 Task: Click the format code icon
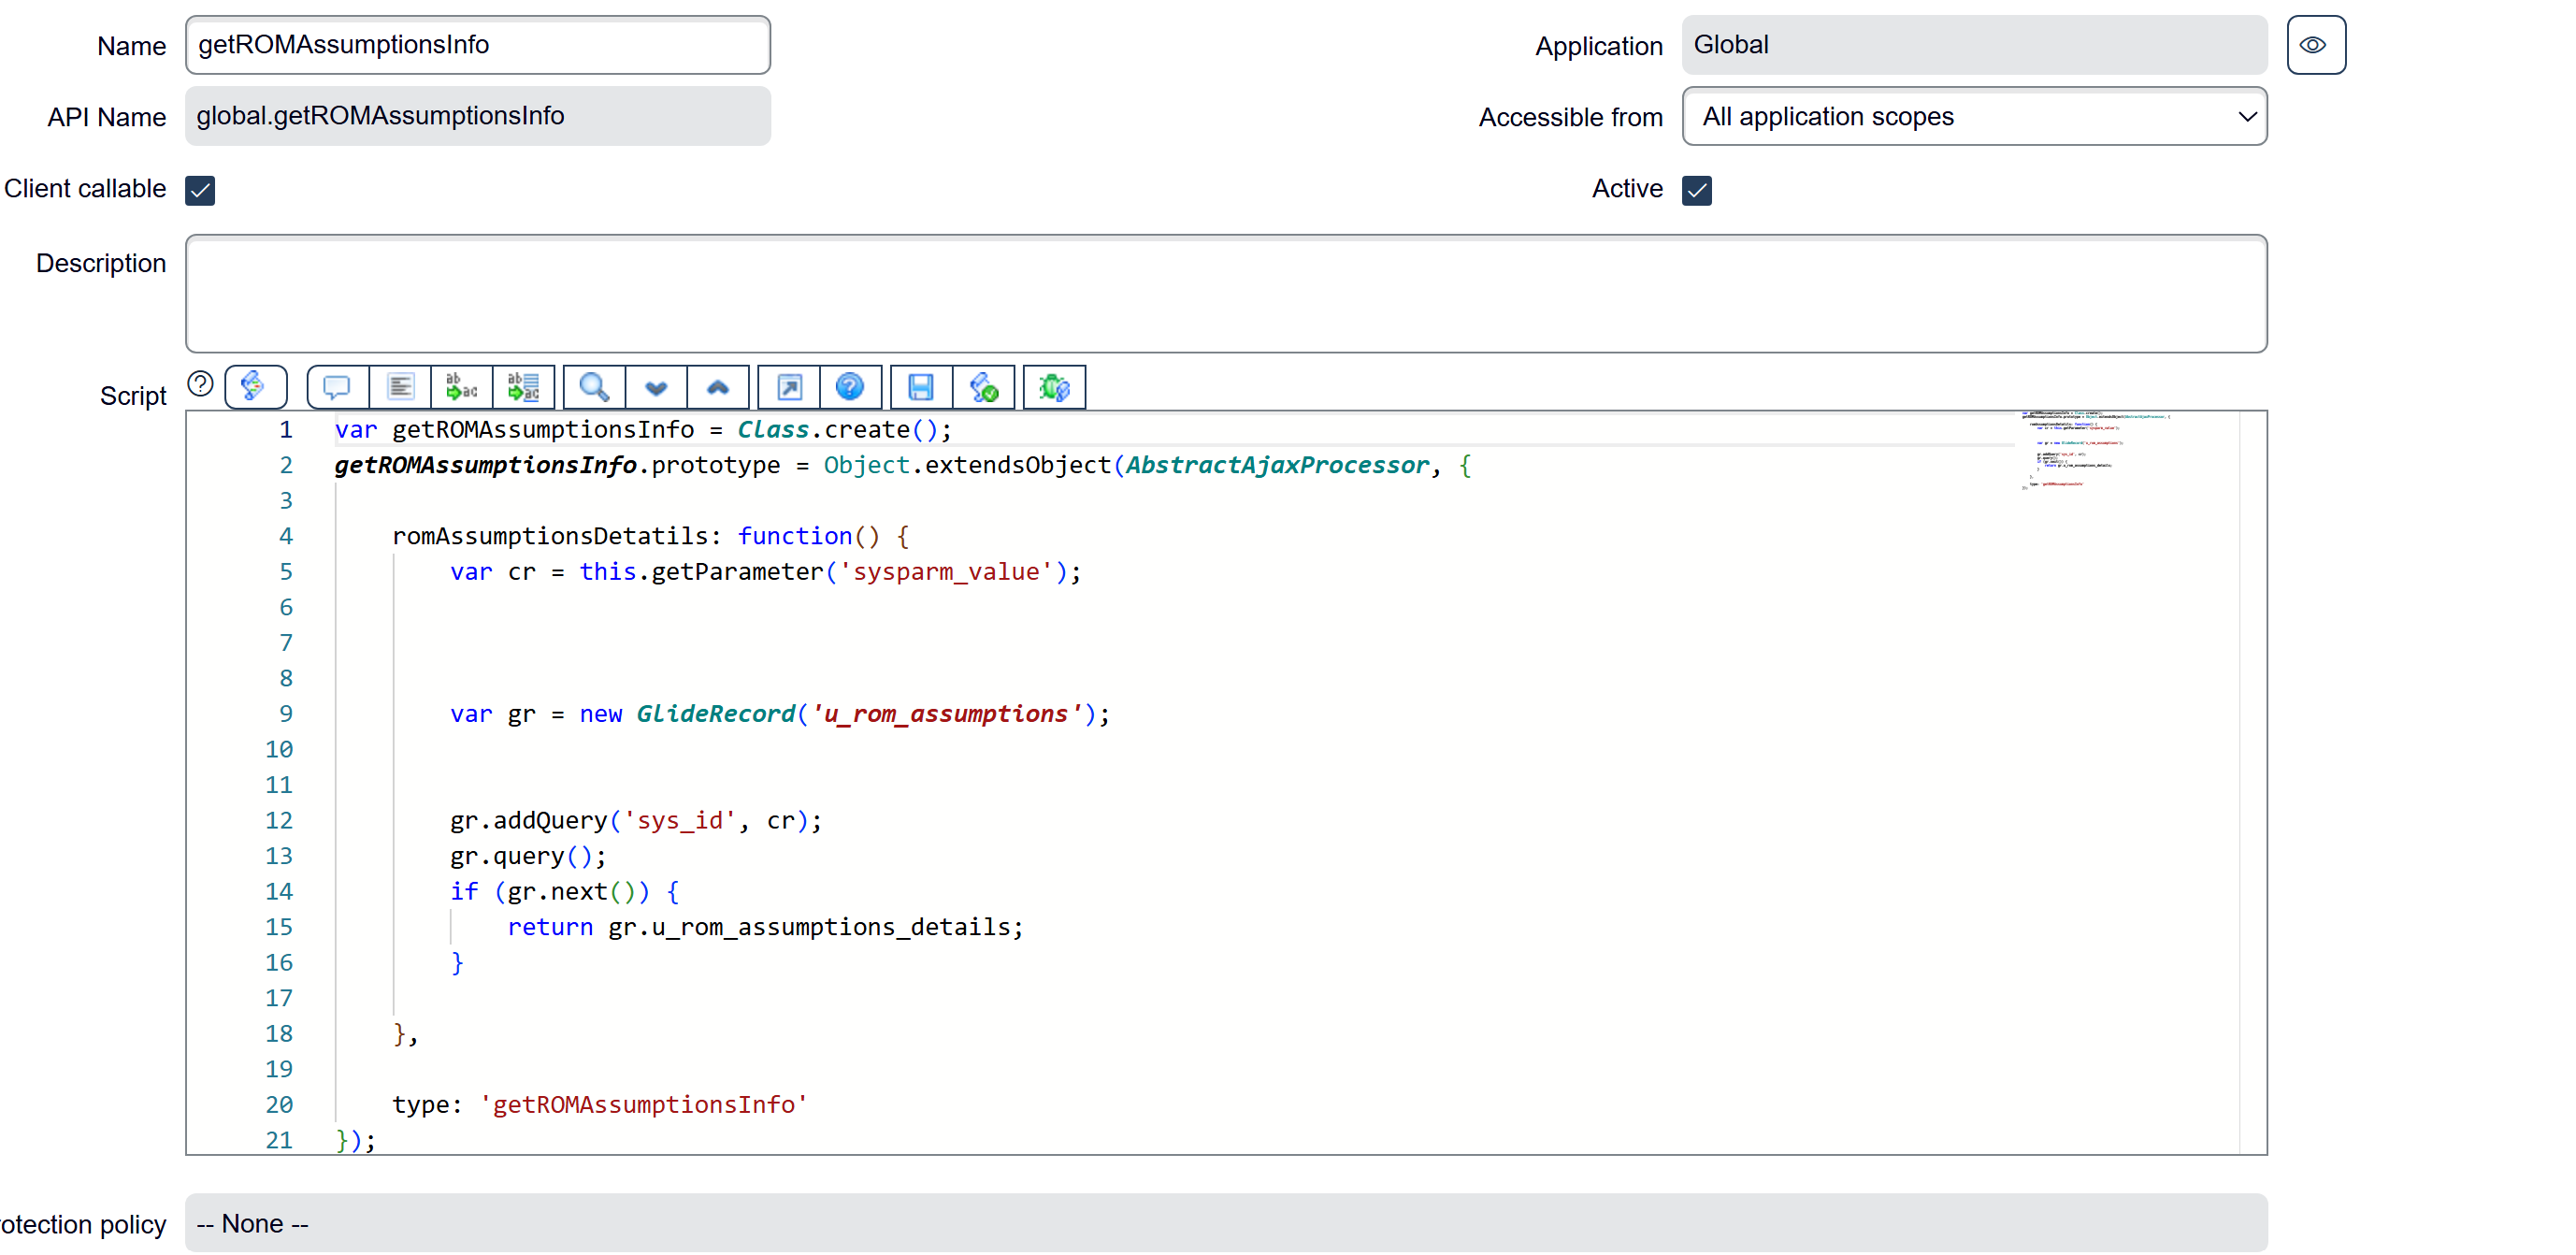coord(400,386)
